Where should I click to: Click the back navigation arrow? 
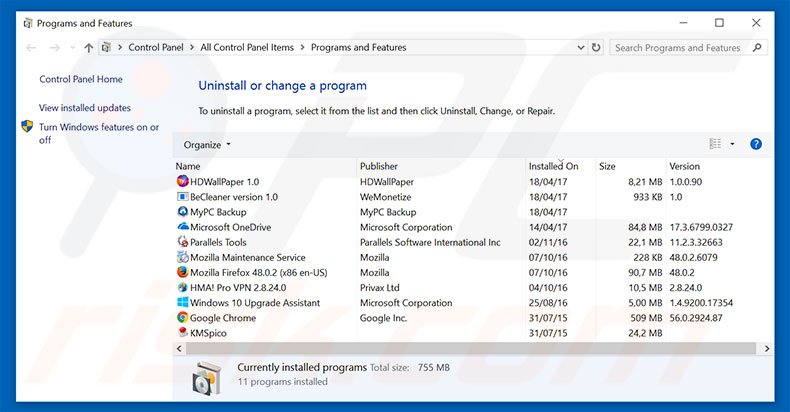(x=31, y=48)
